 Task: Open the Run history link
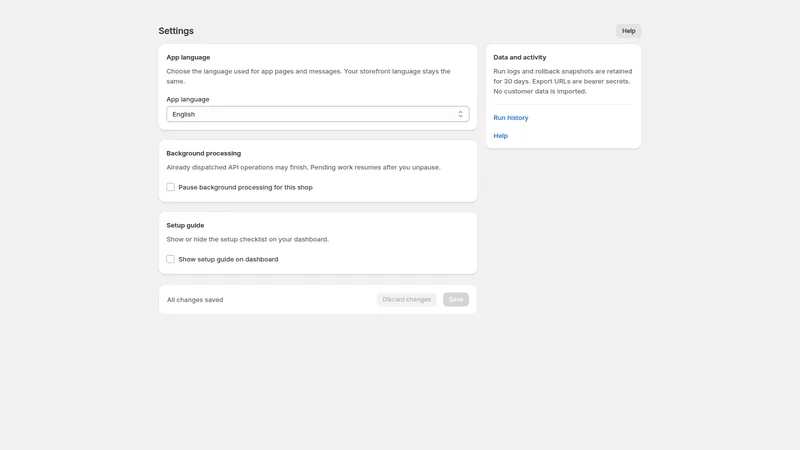(x=511, y=118)
